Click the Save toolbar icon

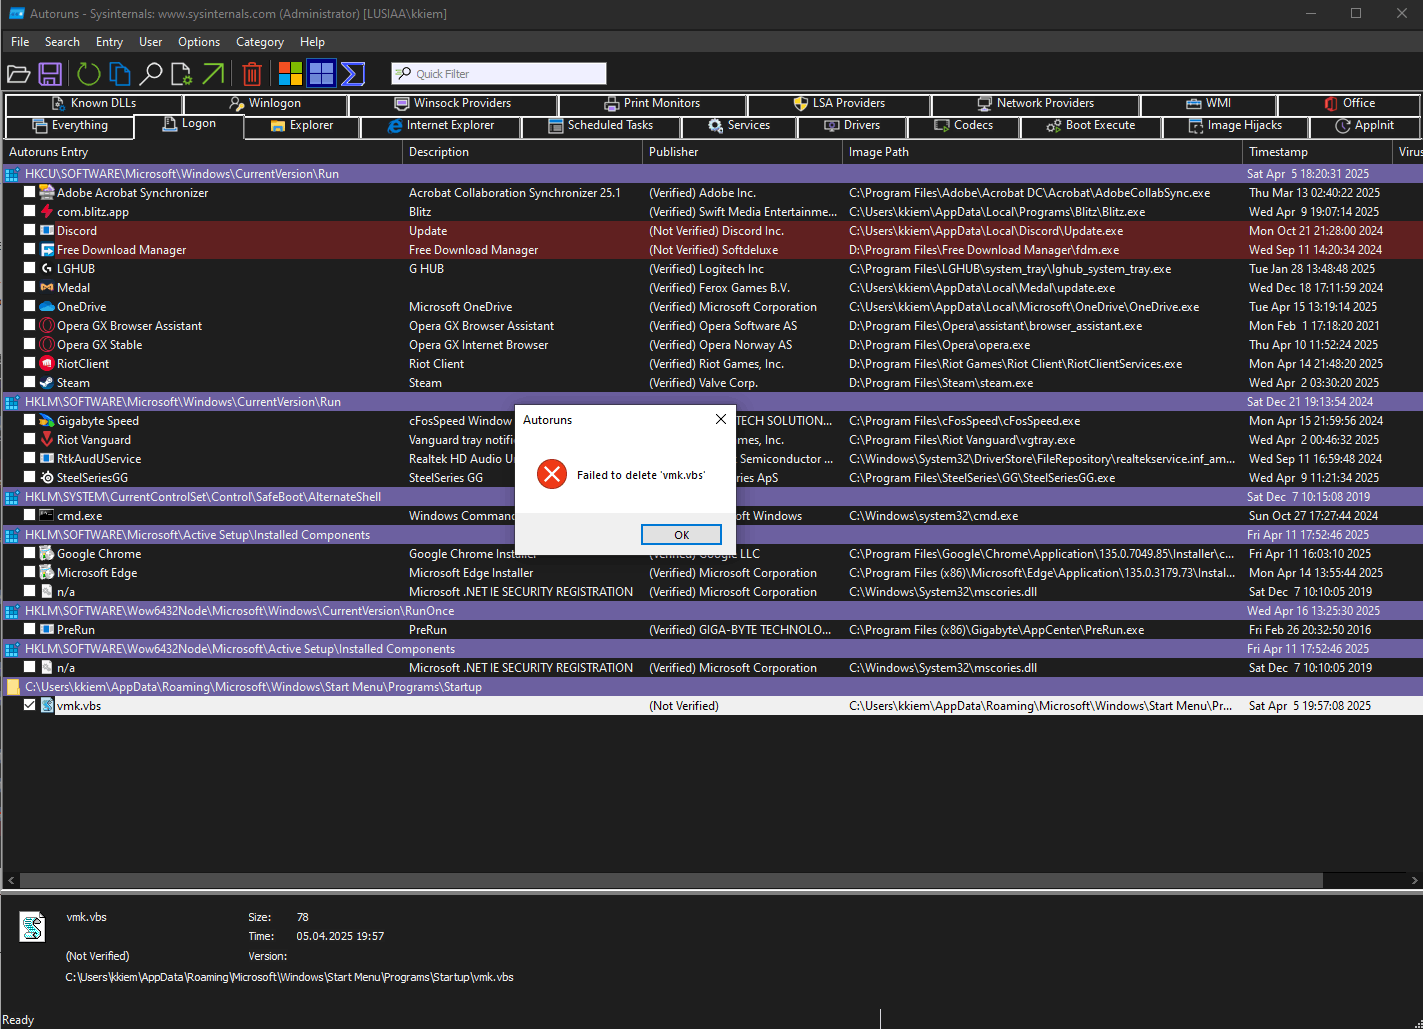coord(50,74)
